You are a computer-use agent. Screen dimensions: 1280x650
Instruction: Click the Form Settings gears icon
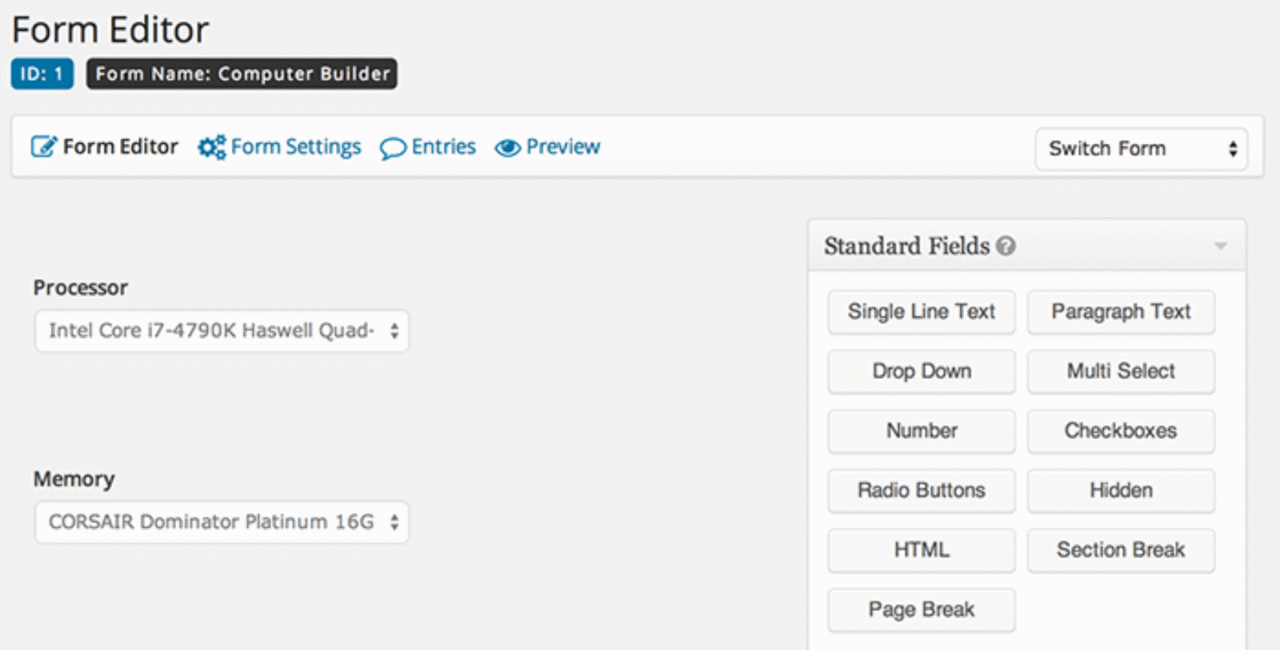click(x=211, y=147)
